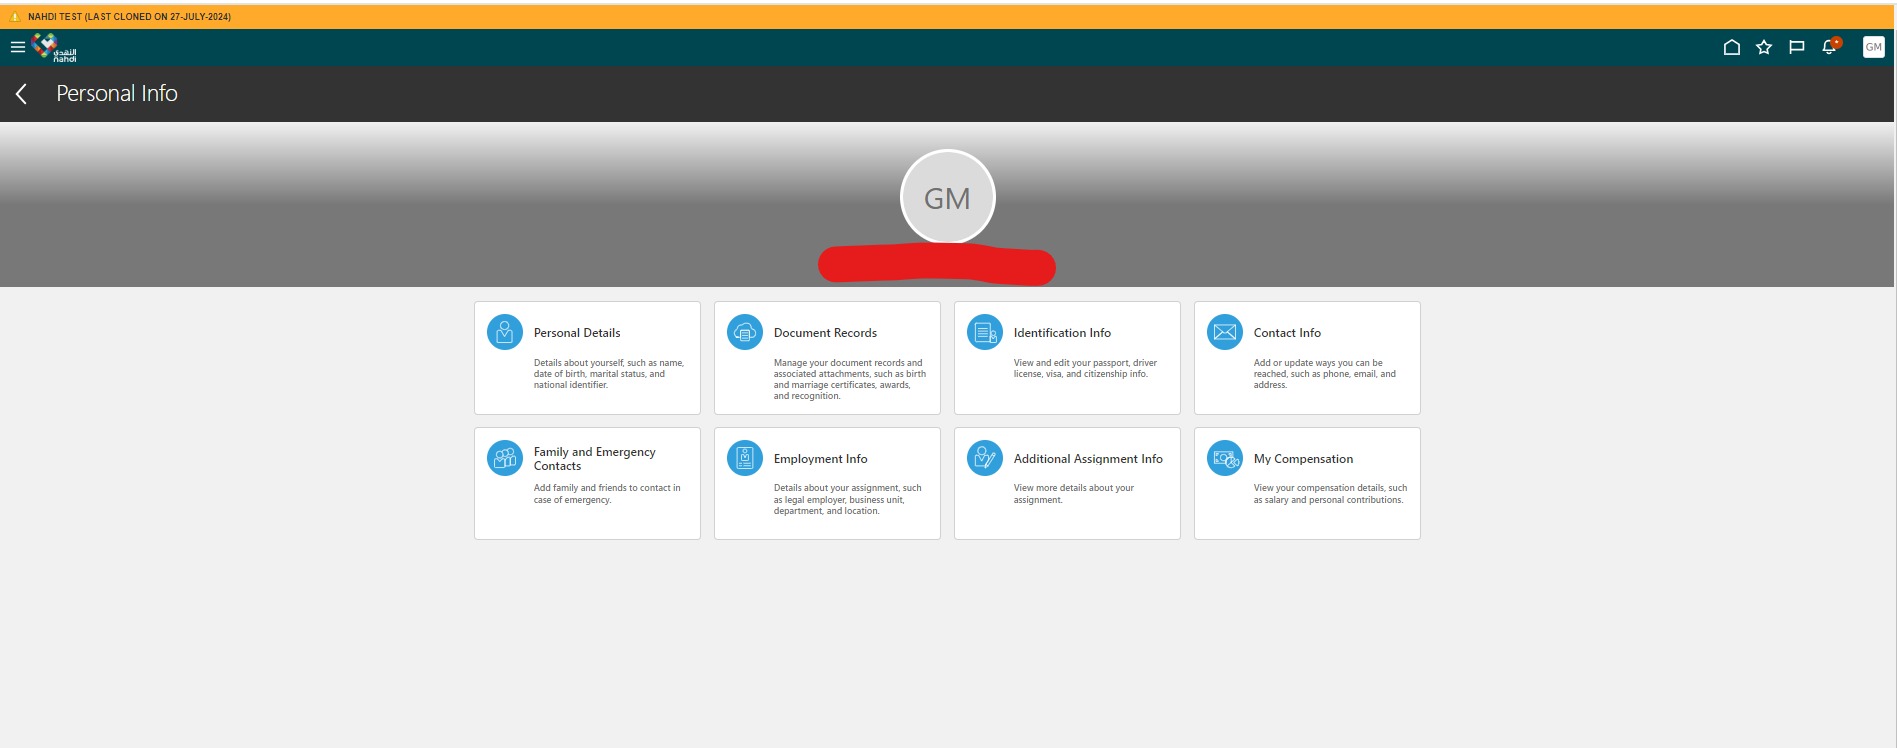Screen dimensions: 1897x748
Task: Click 'Details about your assignment' description
Action: [847, 500]
